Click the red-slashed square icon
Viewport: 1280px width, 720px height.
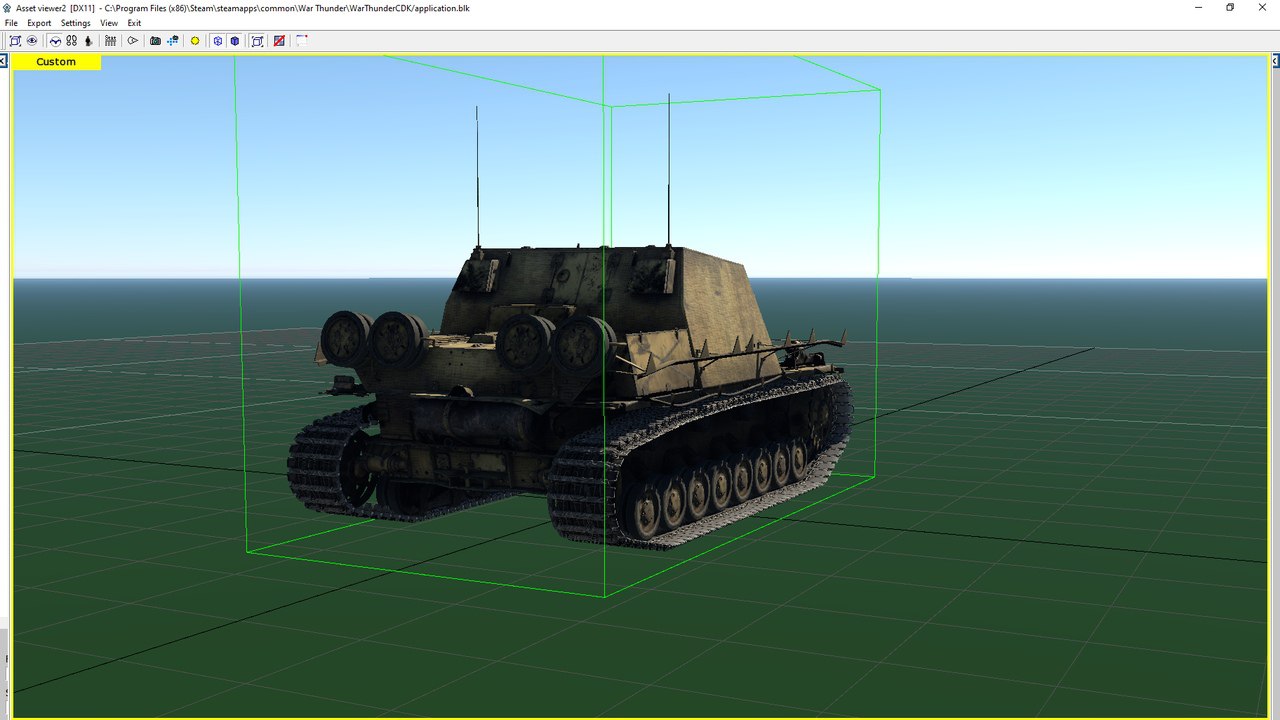pos(279,41)
